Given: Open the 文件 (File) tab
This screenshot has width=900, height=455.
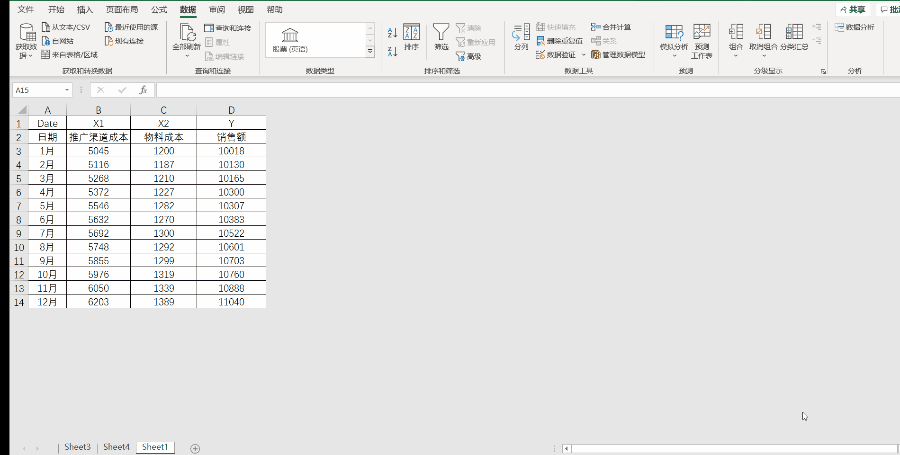Looking at the screenshot, I should coord(26,10).
